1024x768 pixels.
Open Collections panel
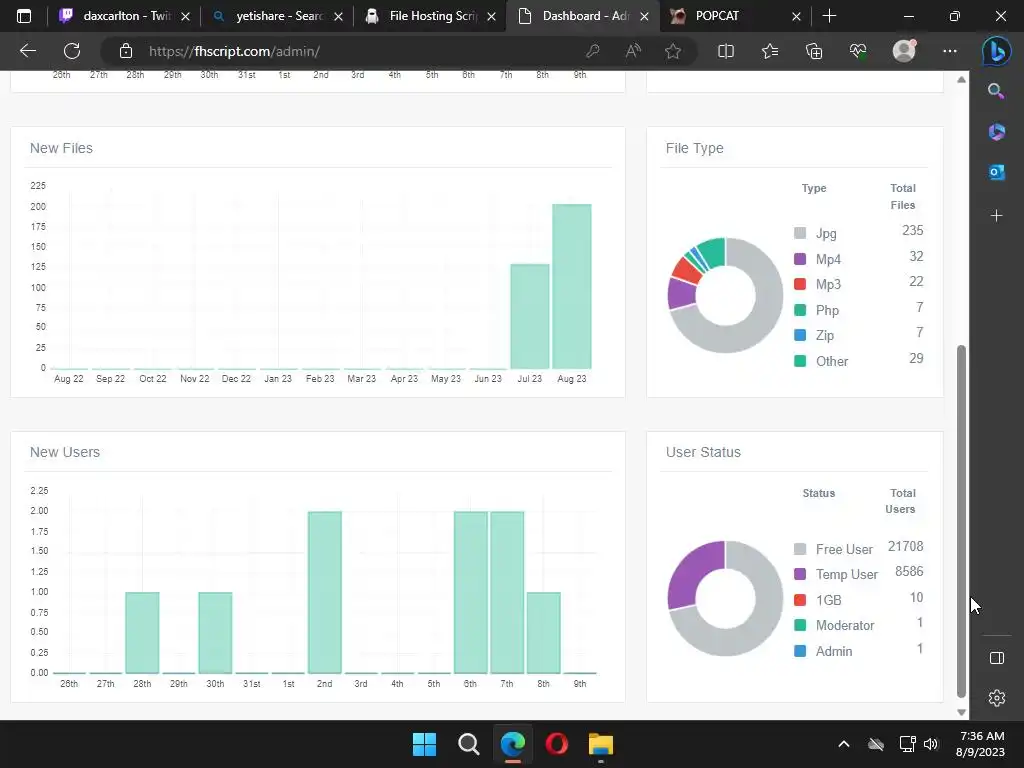coord(814,51)
